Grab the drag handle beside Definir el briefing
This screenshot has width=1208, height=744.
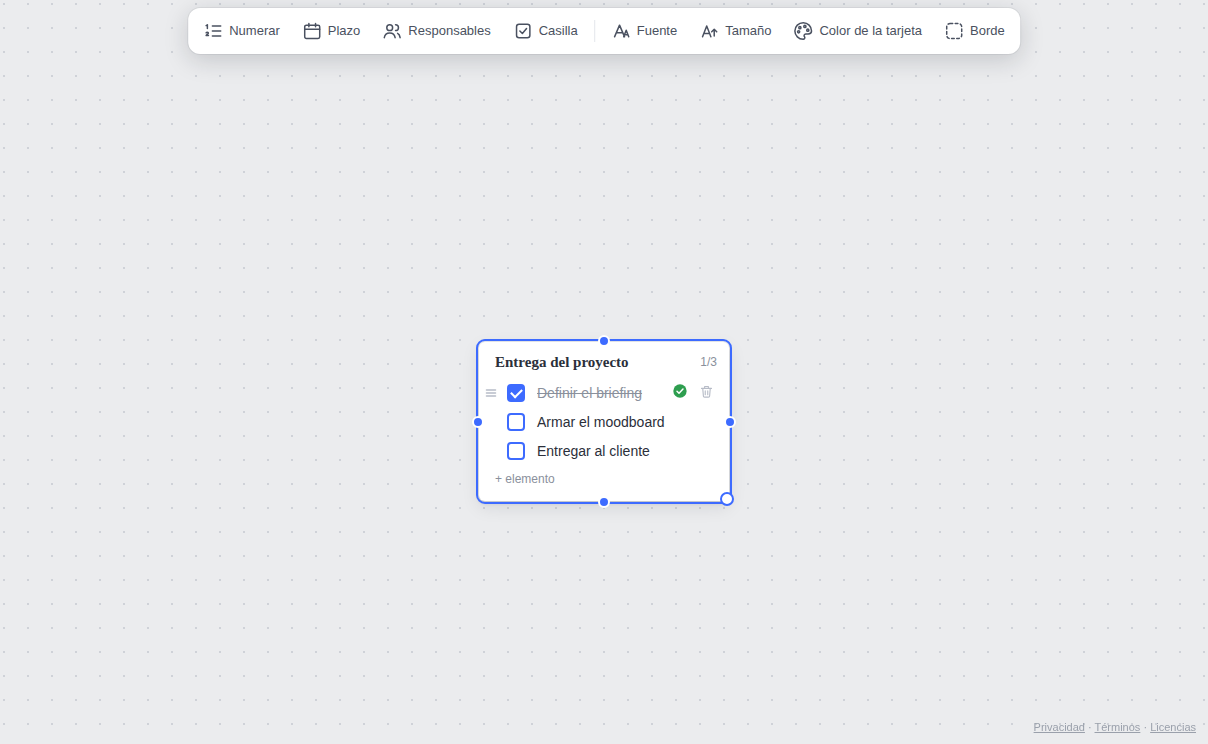click(x=491, y=393)
